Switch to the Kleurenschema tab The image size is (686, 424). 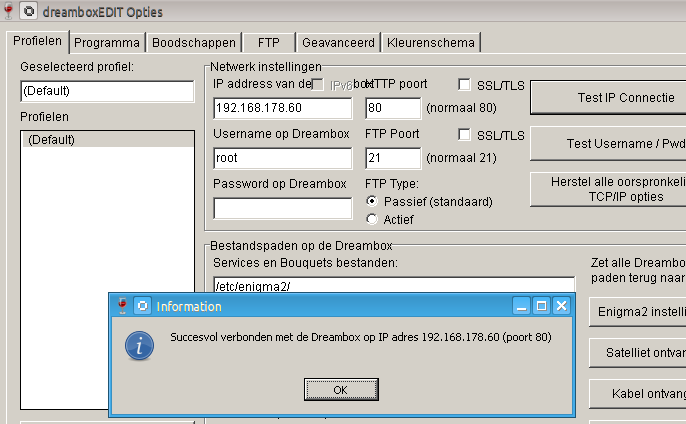430,43
